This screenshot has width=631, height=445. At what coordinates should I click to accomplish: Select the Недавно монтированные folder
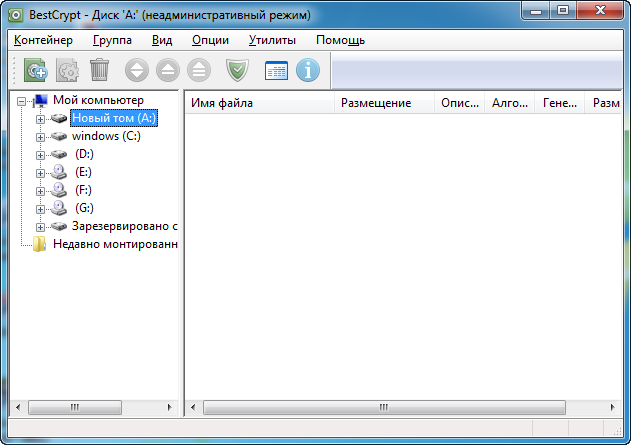point(114,244)
